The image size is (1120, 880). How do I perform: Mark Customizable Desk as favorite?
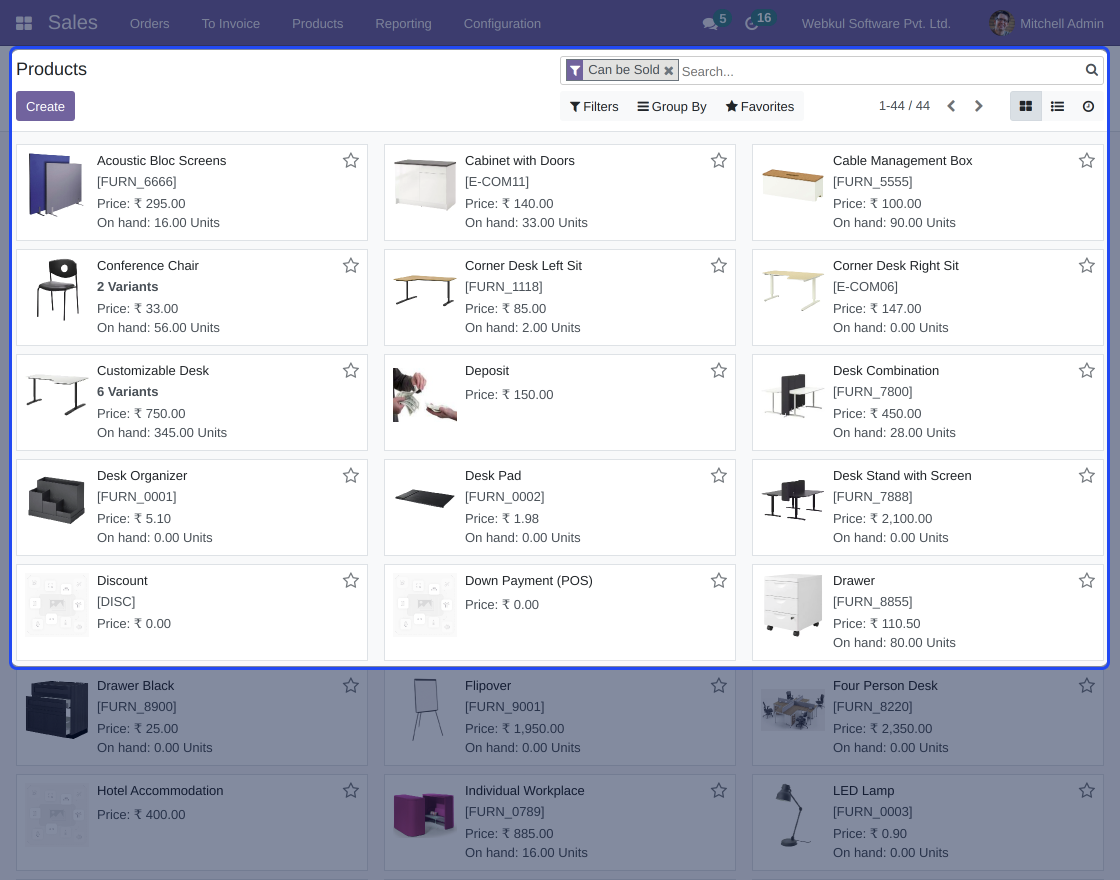tap(351, 371)
